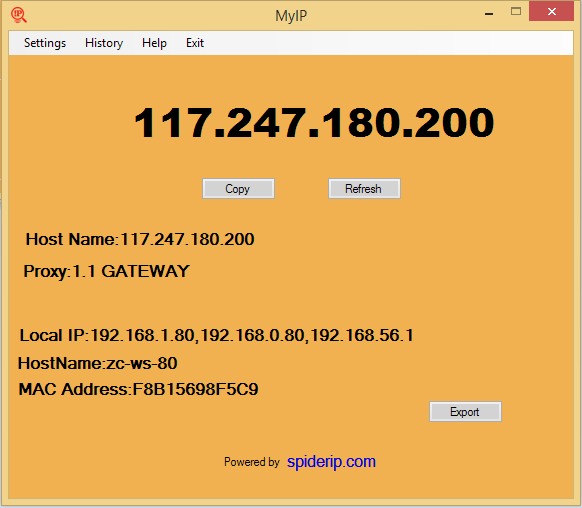This screenshot has width=582, height=508.
Task: Open the Settings menu
Action: tap(45, 43)
